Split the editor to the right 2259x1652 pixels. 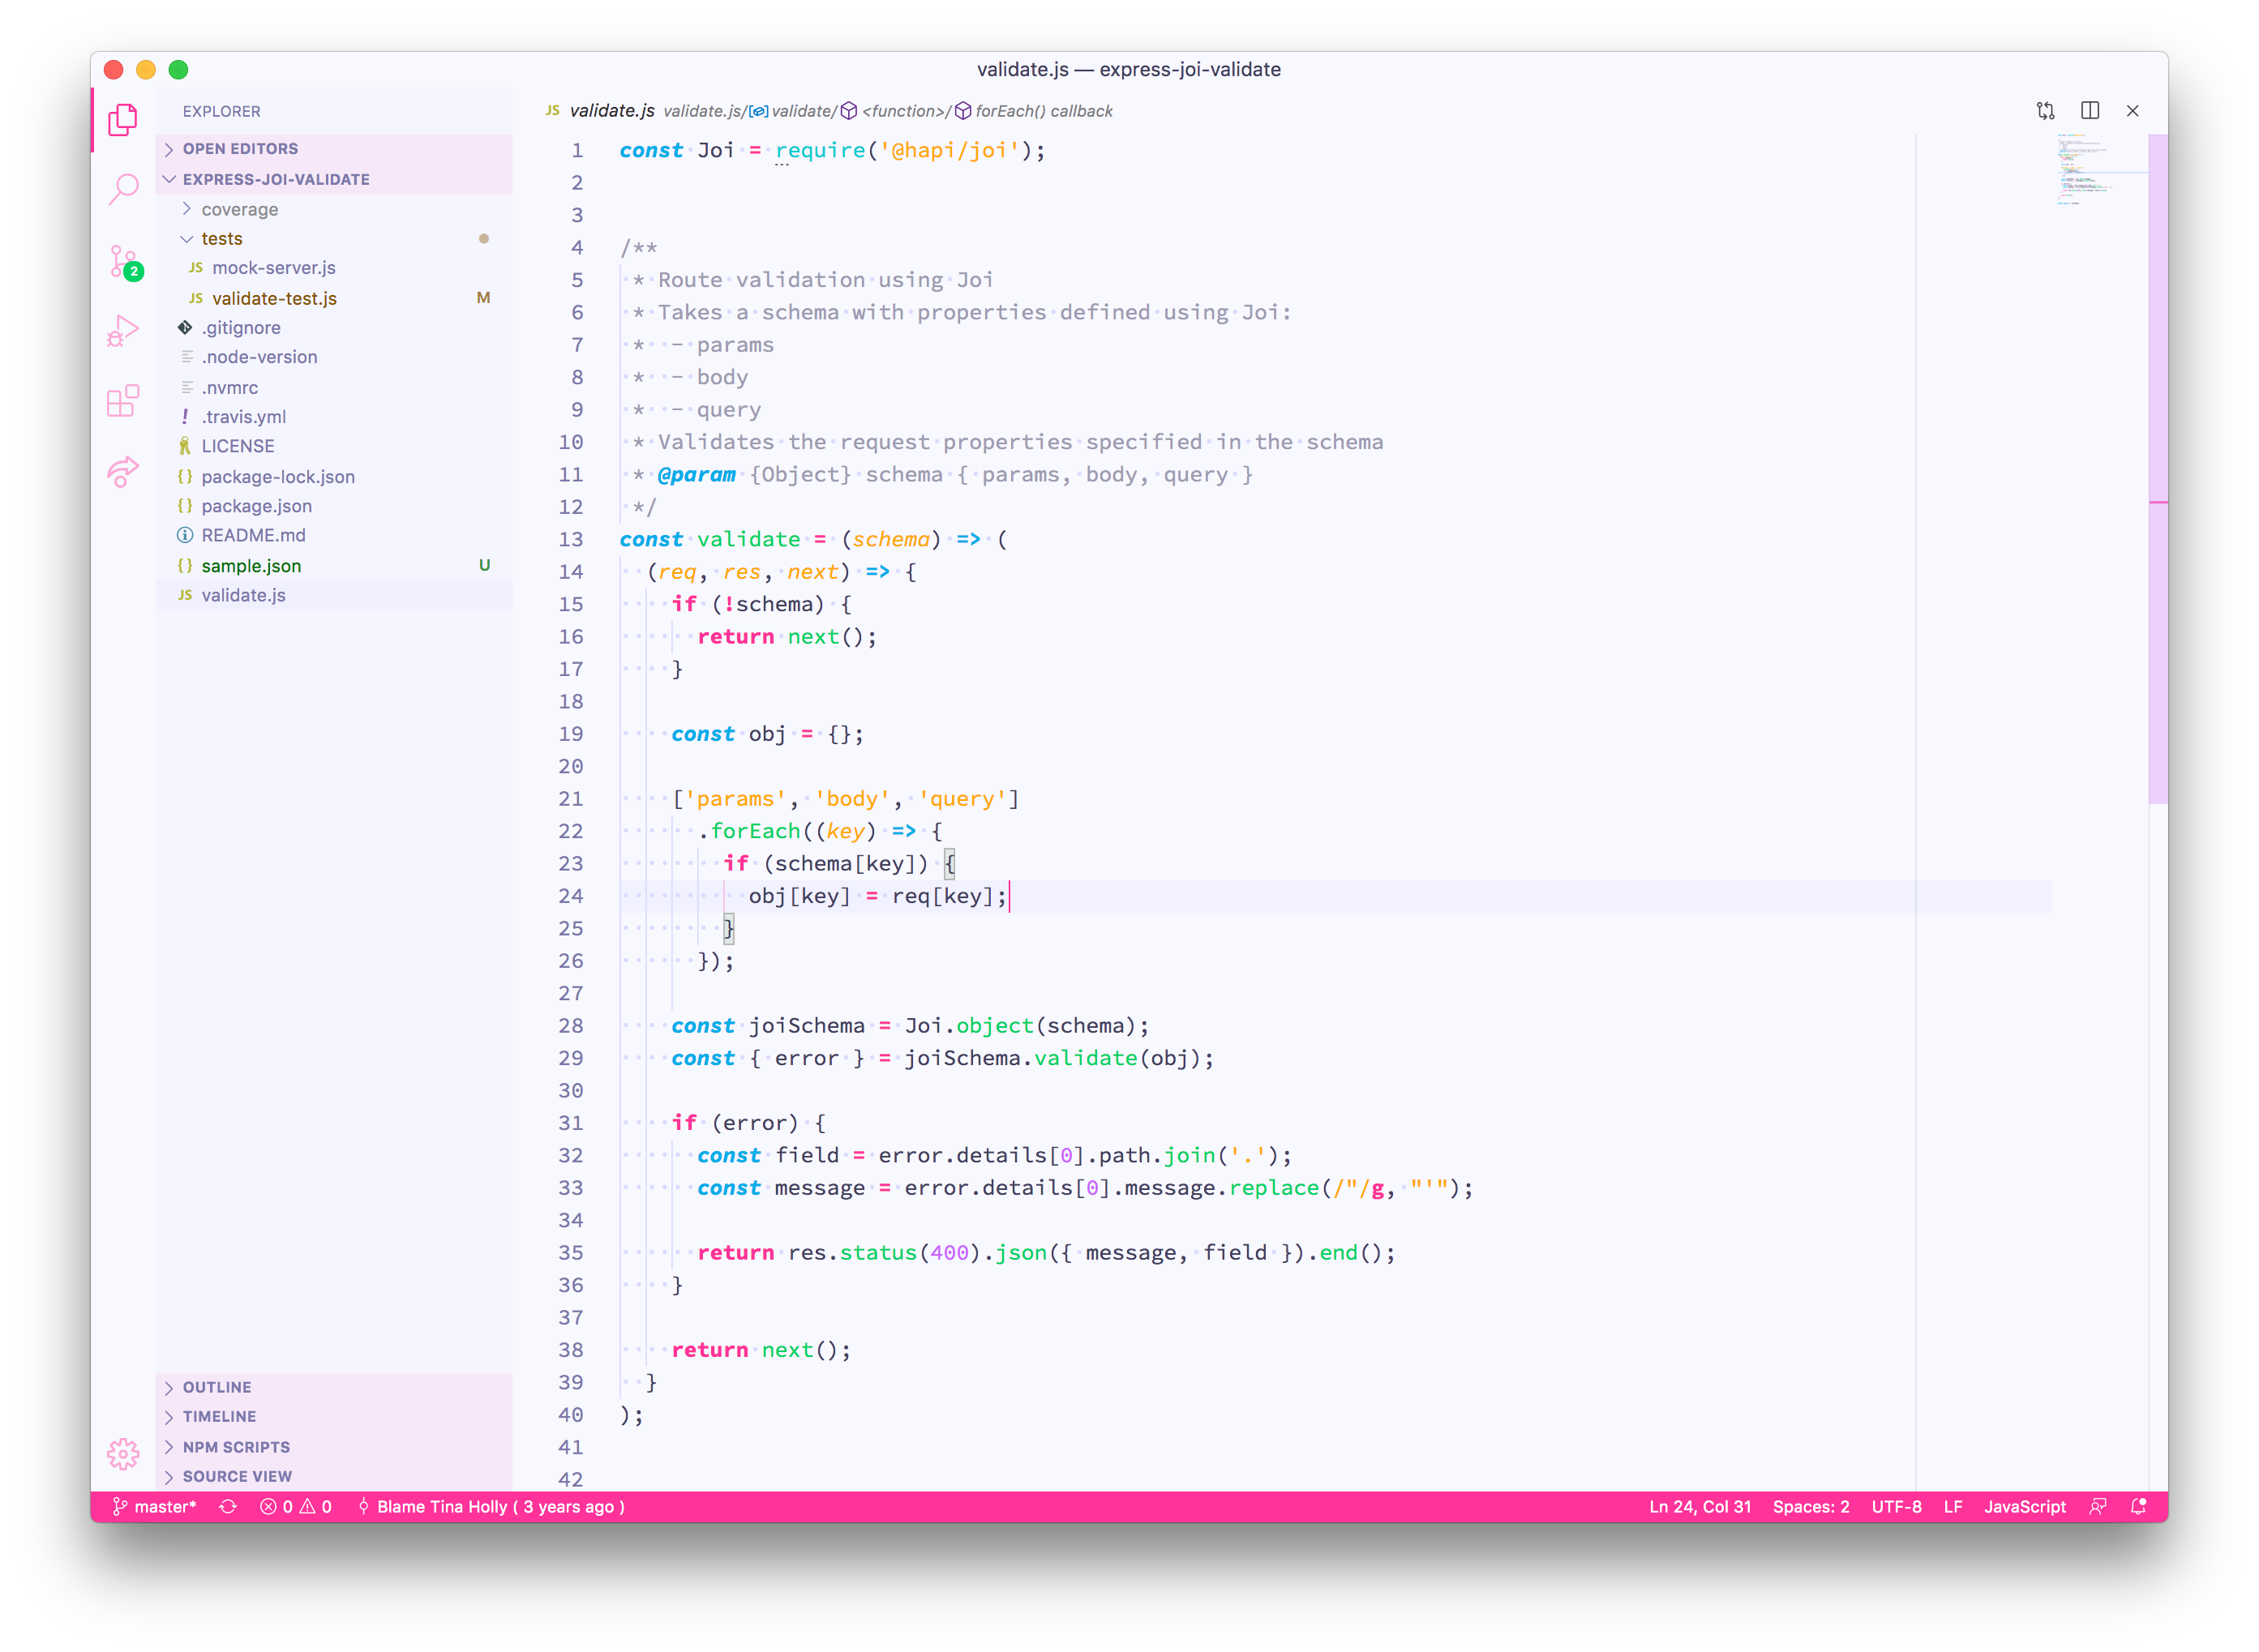(x=2089, y=111)
